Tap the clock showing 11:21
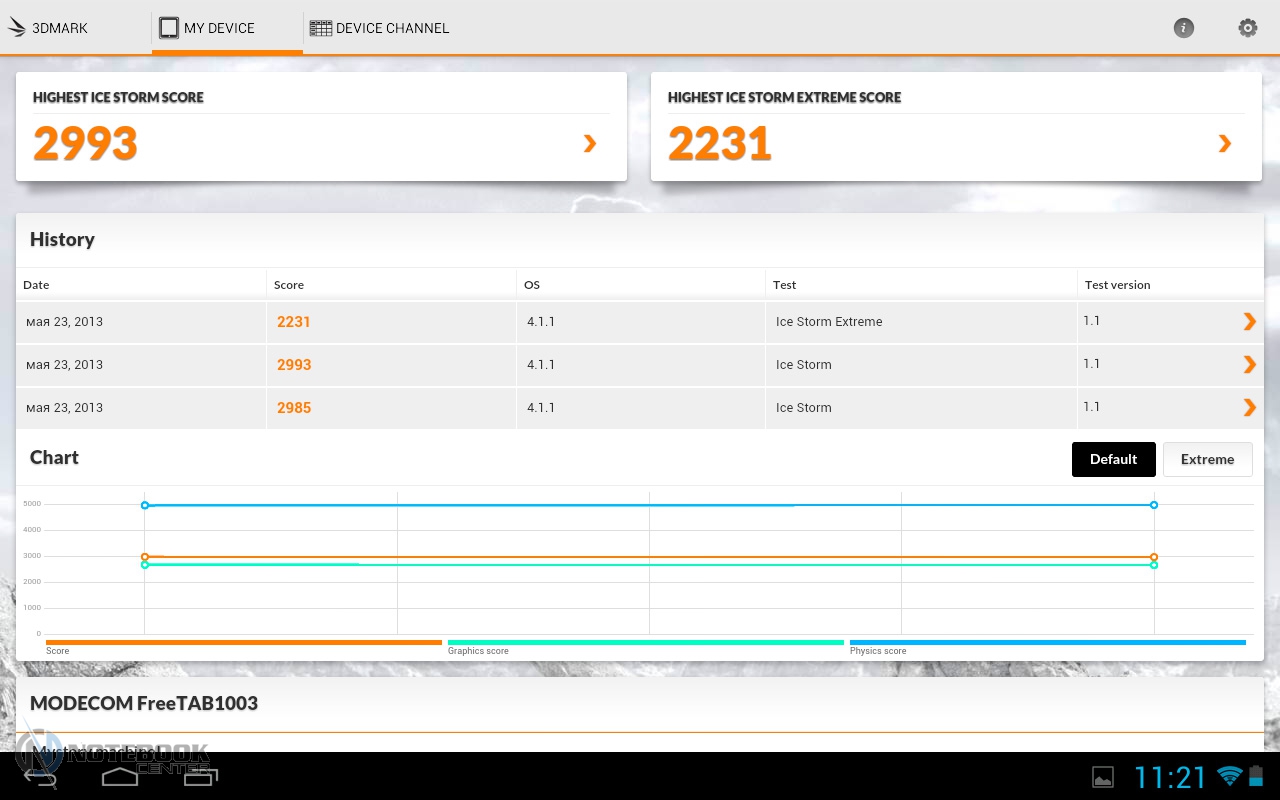1280x800 pixels. click(x=1170, y=777)
